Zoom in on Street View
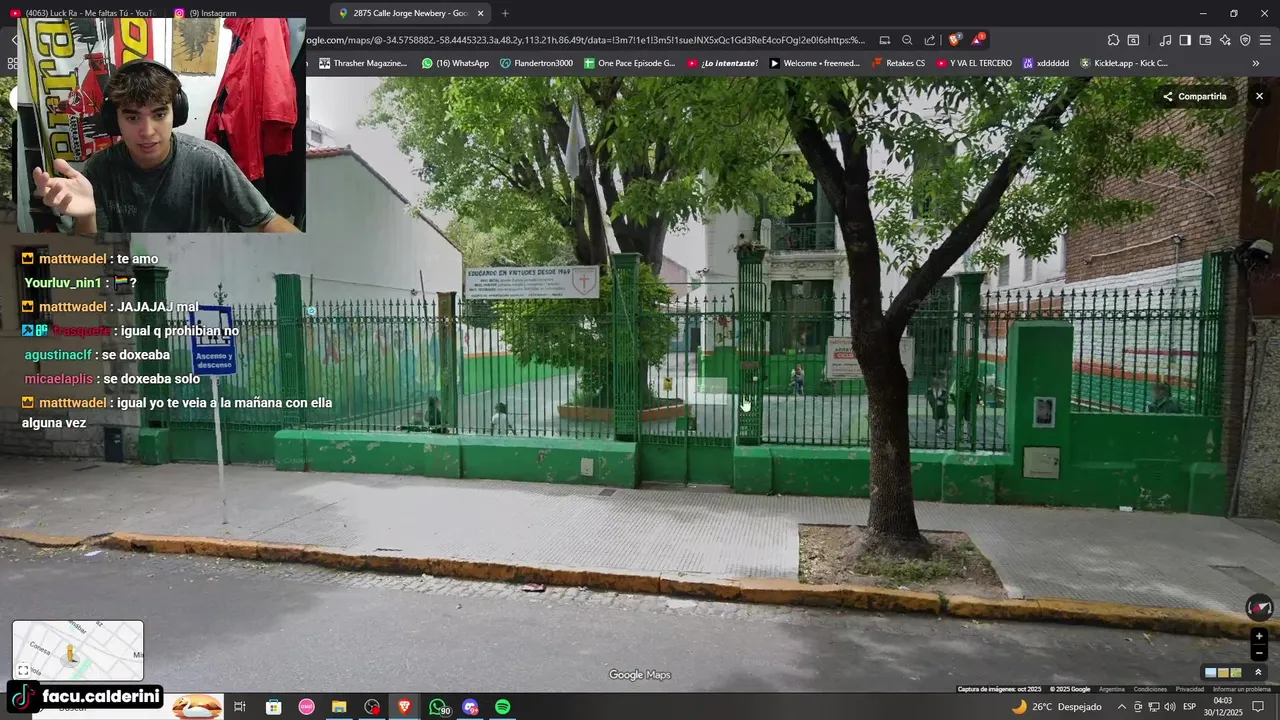The image size is (1280, 720). tap(1259, 636)
